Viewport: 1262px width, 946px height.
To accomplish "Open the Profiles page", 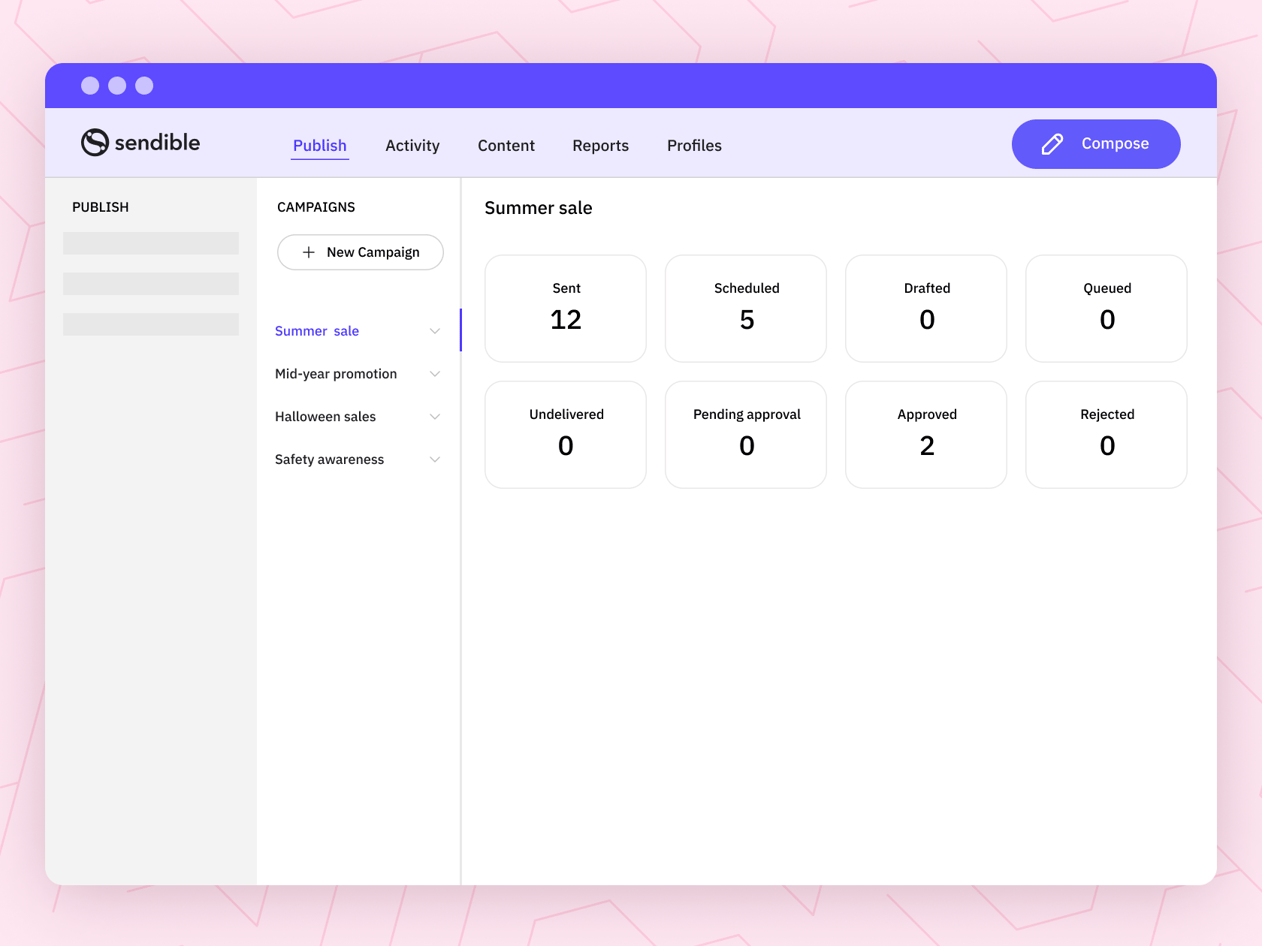I will (694, 145).
